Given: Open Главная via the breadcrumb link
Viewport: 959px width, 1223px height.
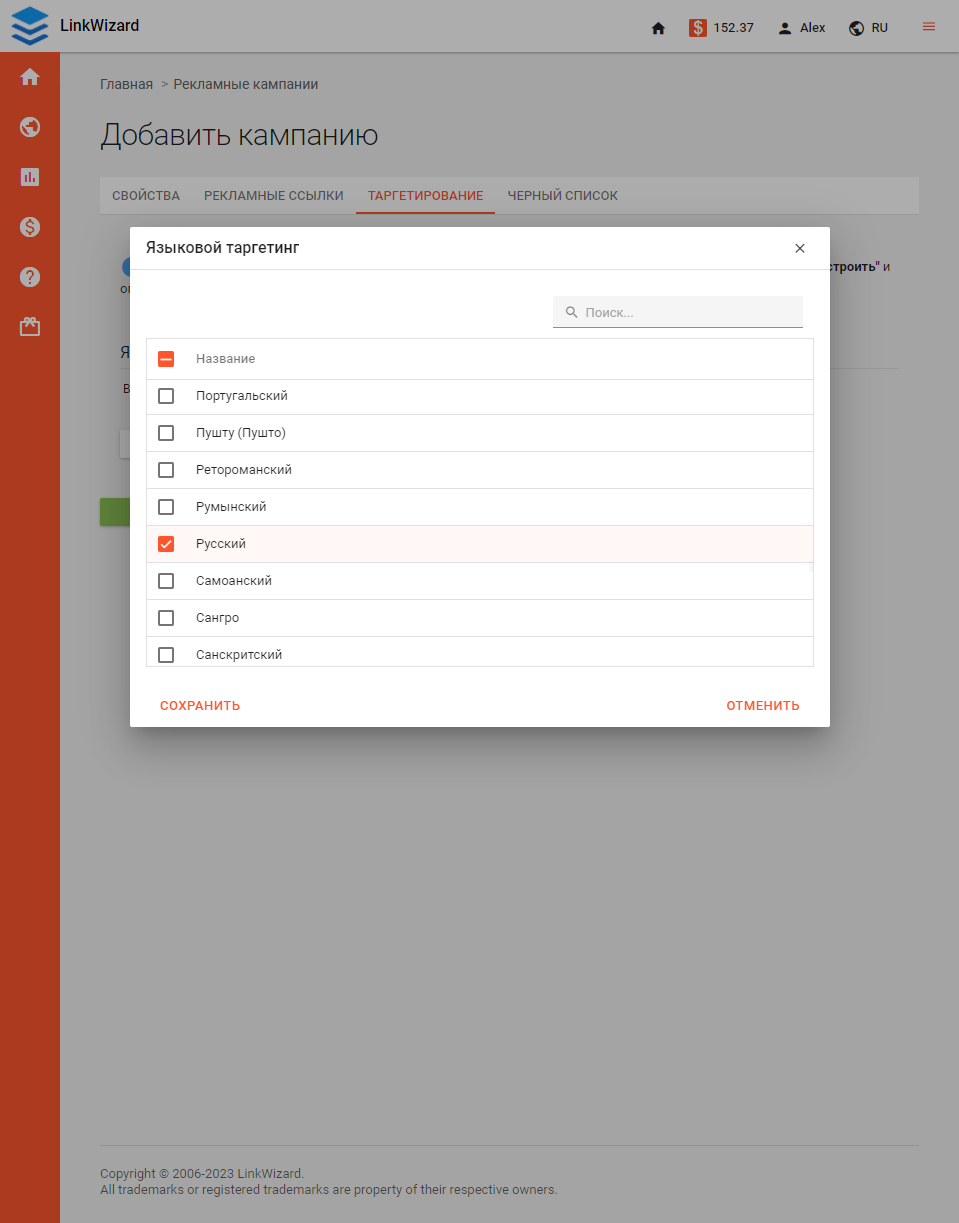Looking at the screenshot, I should click(x=127, y=84).
